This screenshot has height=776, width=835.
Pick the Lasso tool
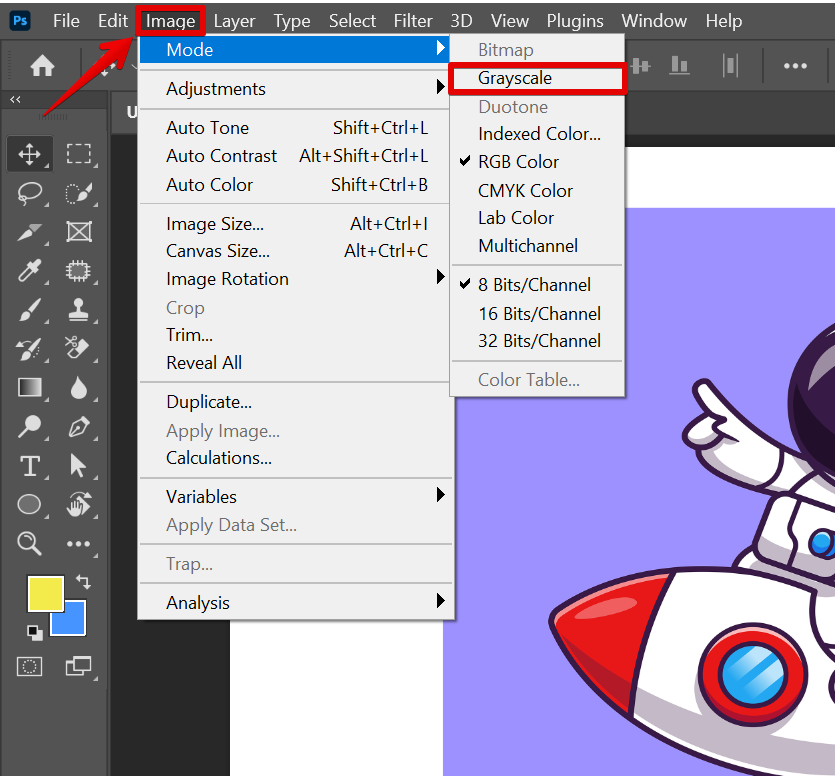pos(30,193)
